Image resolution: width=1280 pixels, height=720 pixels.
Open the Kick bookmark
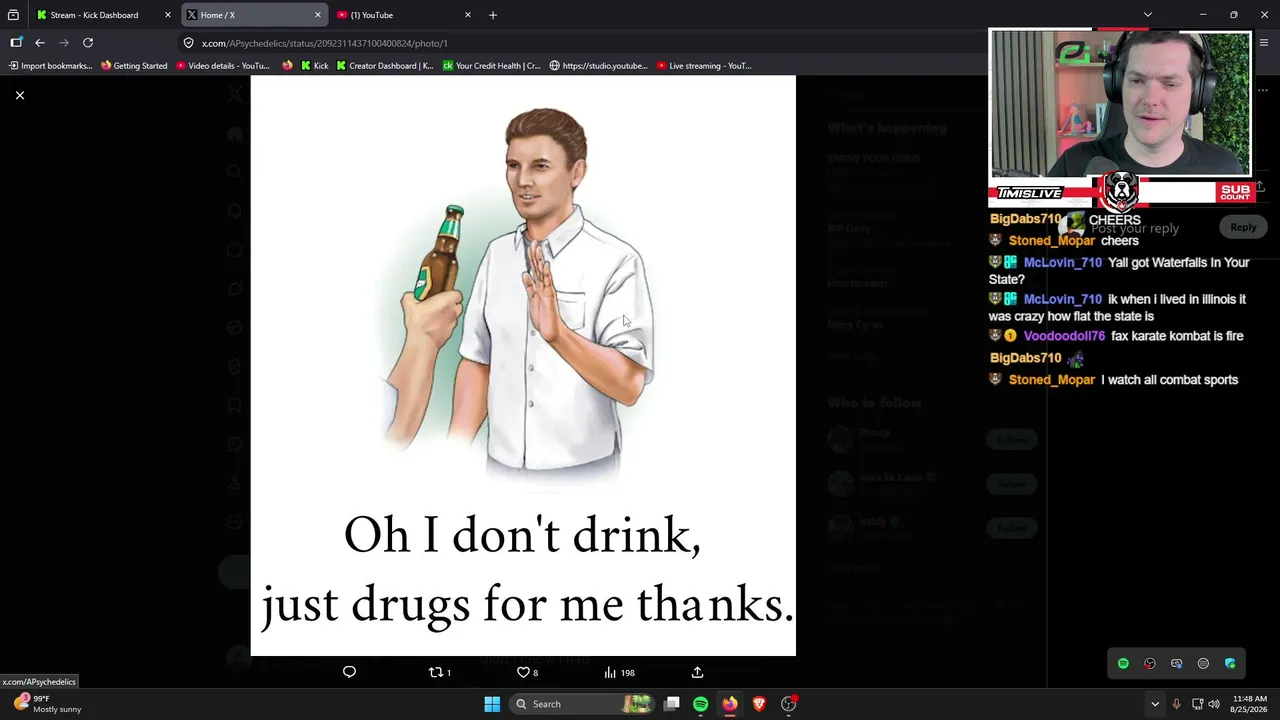click(314, 66)
